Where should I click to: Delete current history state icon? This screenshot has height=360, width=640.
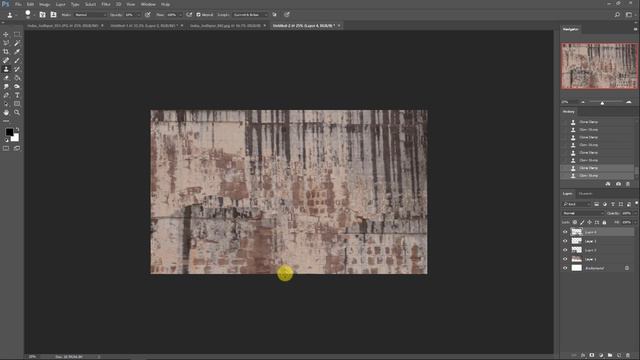(628, 184)
